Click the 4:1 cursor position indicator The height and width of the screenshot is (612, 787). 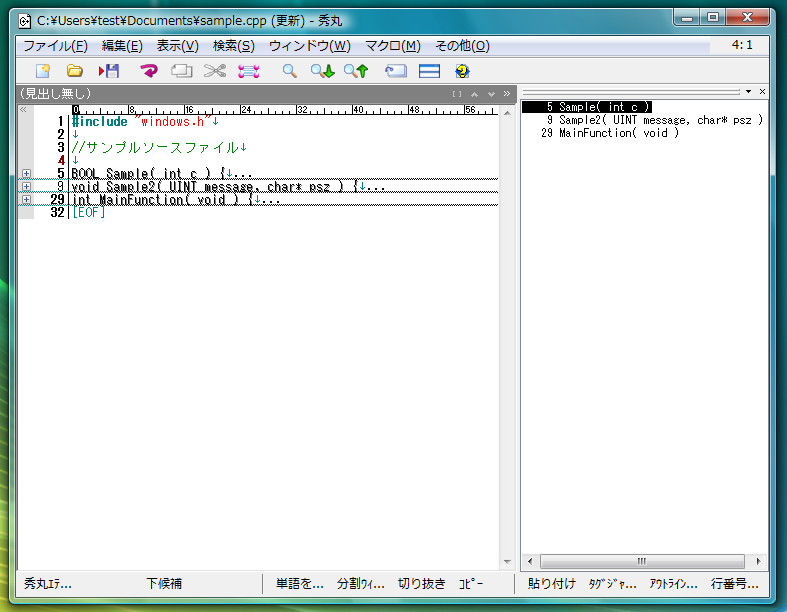[x=742, y=45]
